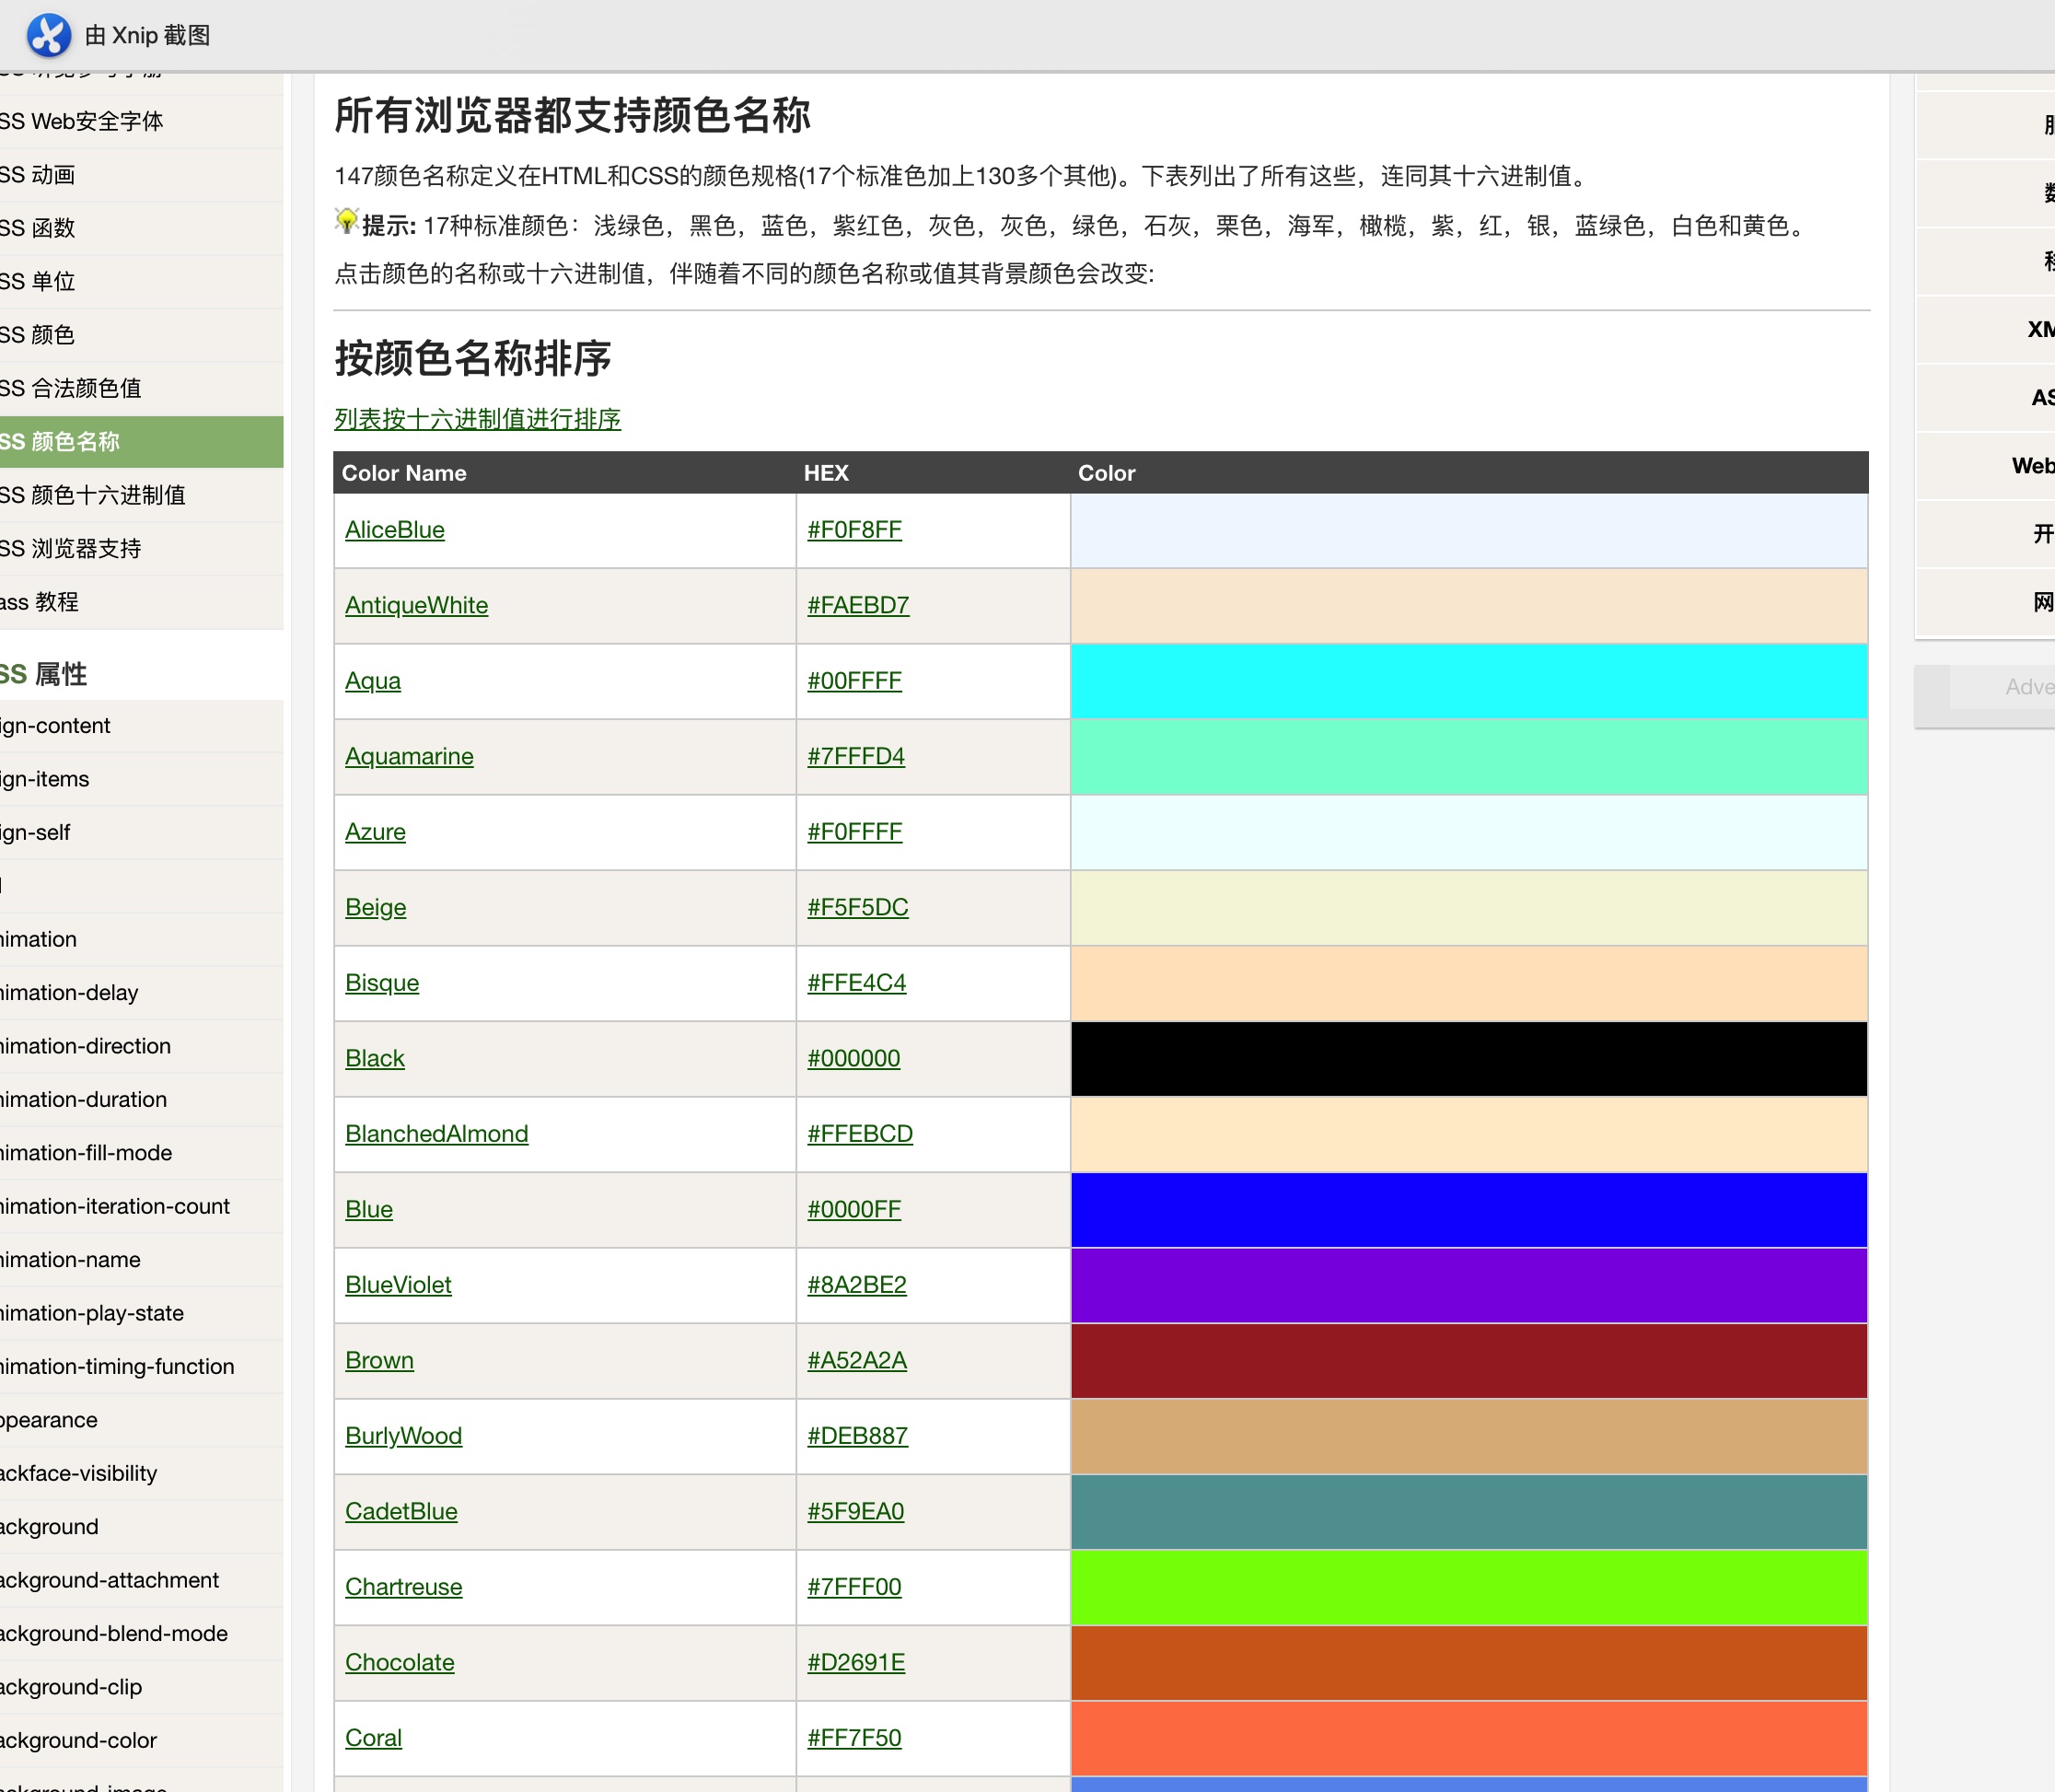Click the Xnip app icon in title bar
This screenshot has width=2055, height=1792.
pos(47,35)
